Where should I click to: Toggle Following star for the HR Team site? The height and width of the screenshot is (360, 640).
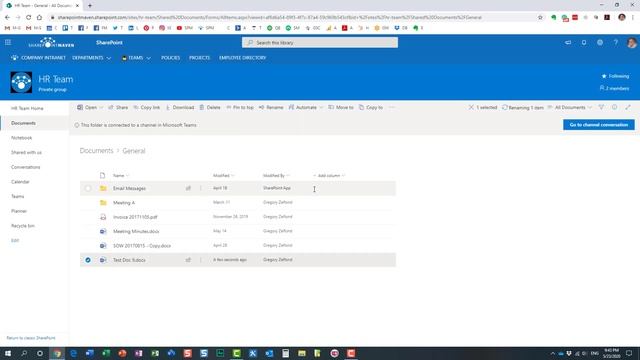point(604,76)
